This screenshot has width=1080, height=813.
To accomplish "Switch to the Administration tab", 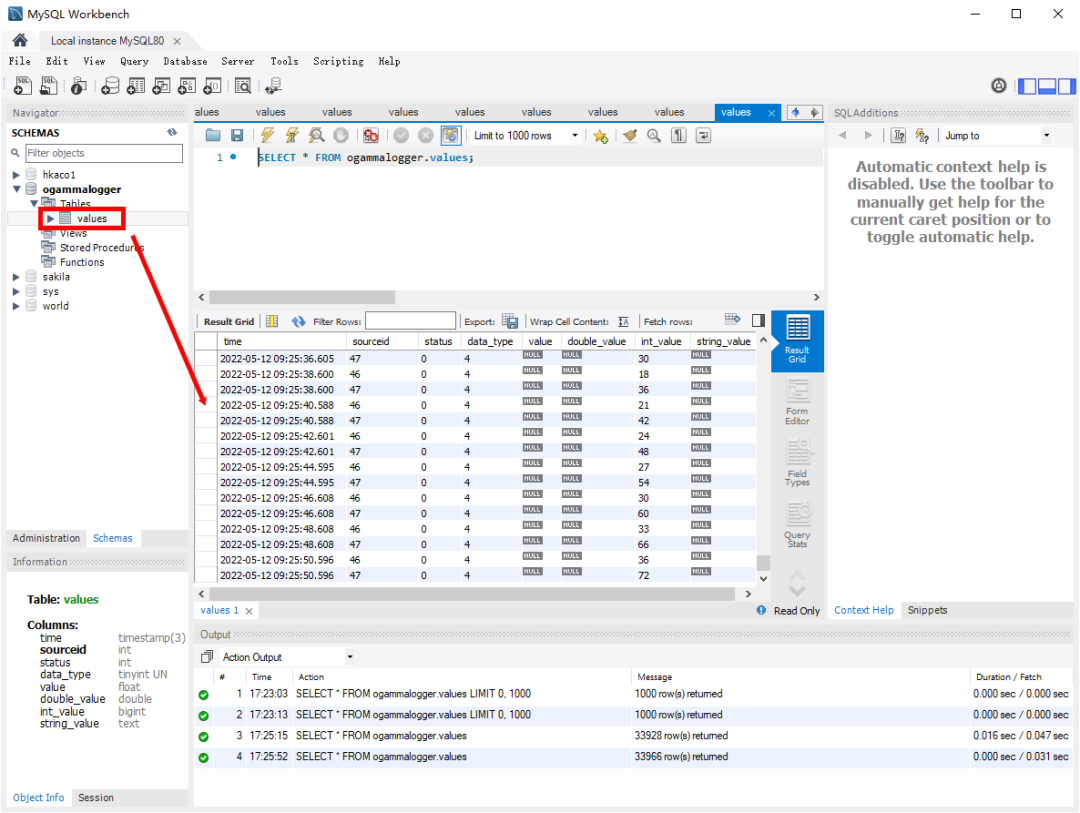I will pyautogui.click(x=46, y=538).
